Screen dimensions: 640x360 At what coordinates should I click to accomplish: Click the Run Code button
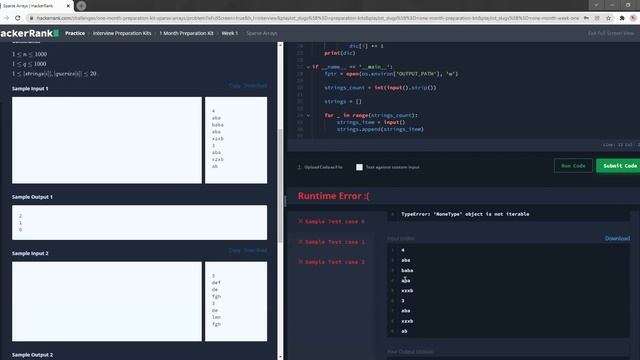(573, 166)
